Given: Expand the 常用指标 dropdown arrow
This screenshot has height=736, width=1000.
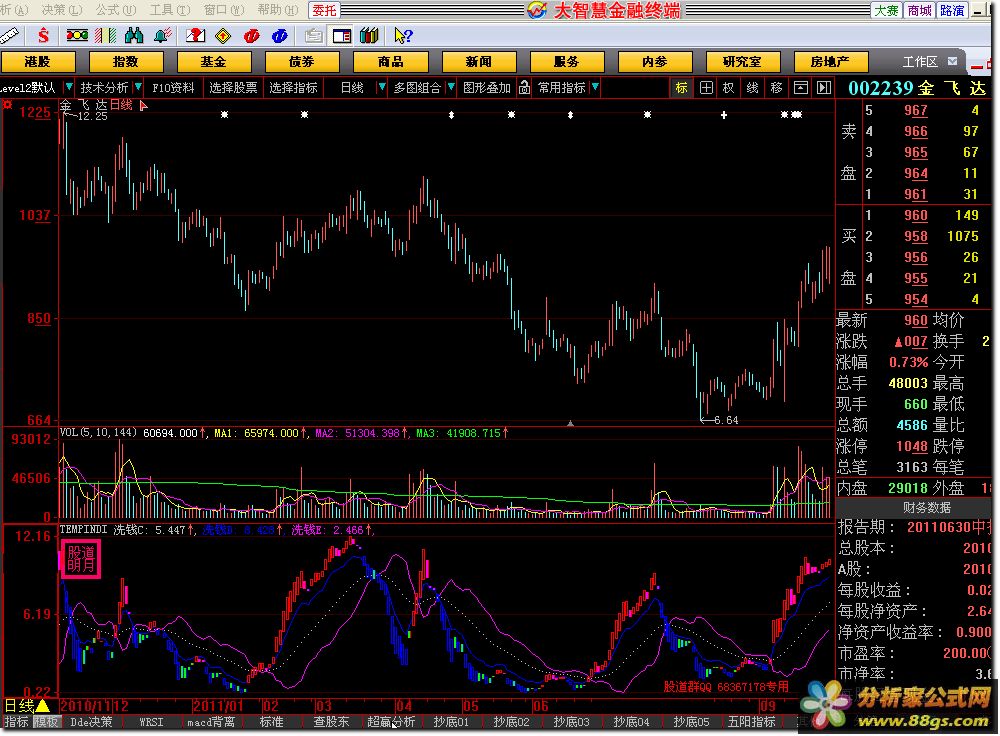Looking at the screenshot, I should click(594, 87).
